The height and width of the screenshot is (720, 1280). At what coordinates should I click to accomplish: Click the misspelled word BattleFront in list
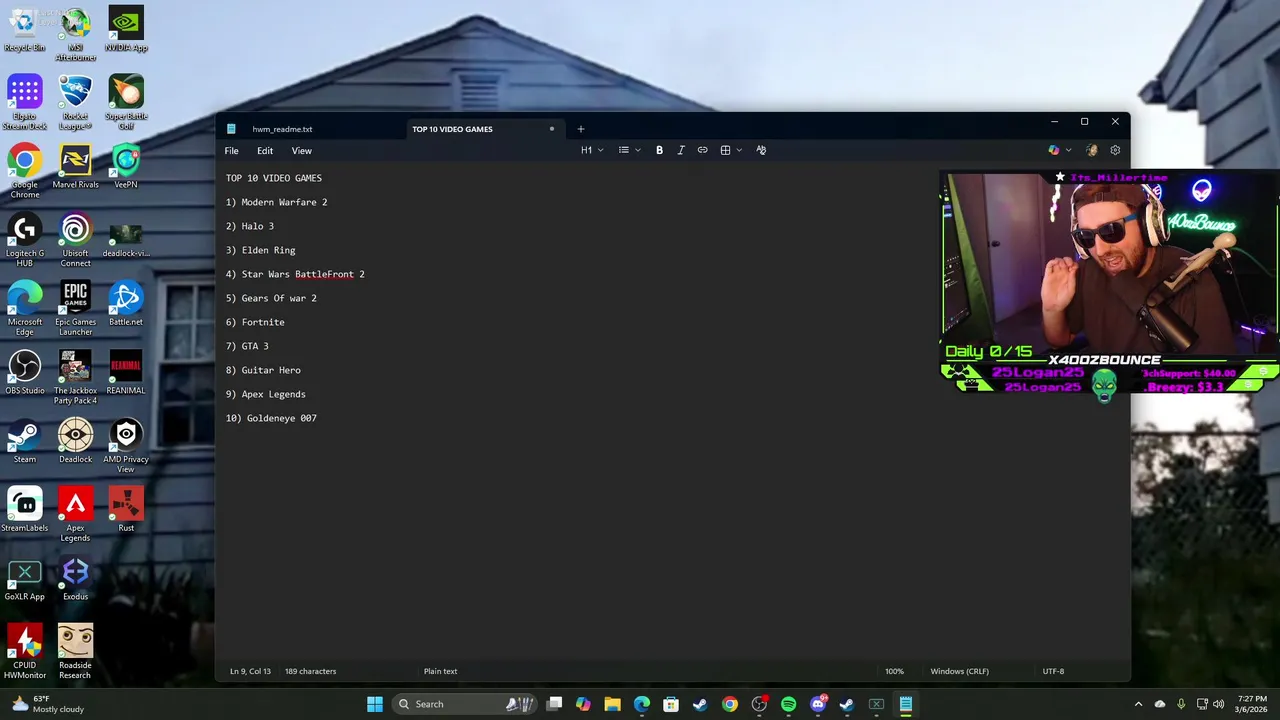324,274
